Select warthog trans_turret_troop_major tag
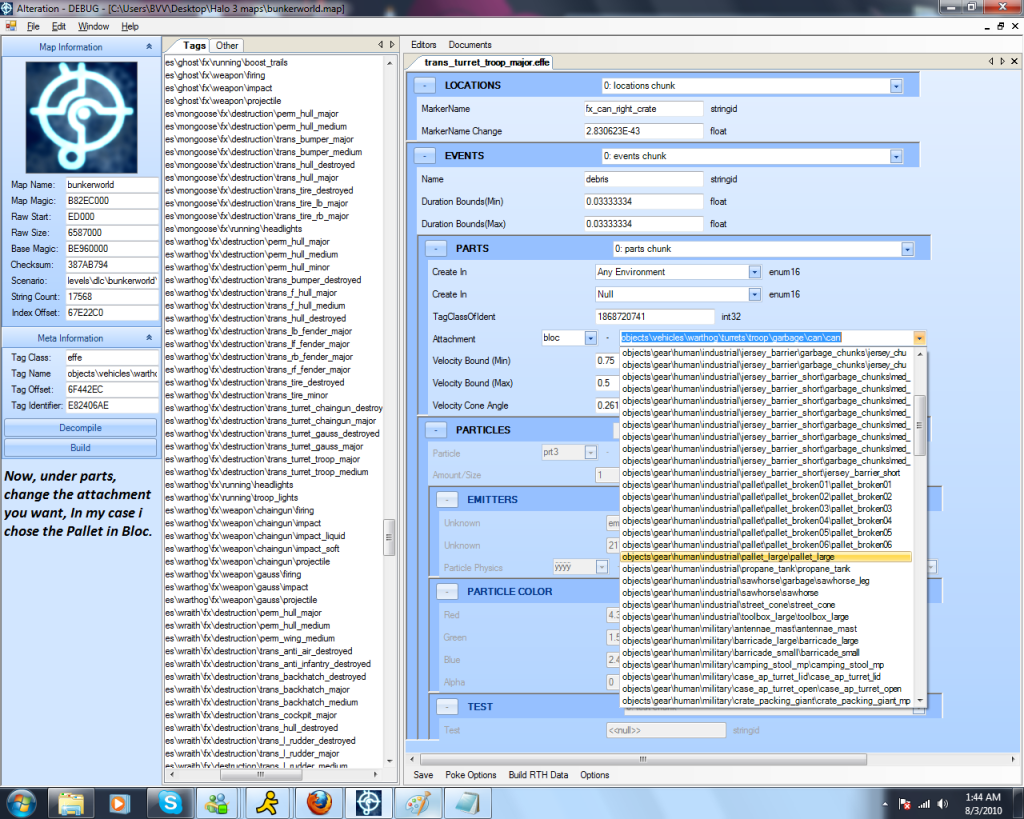1024x819 pixels. [263, 459]
